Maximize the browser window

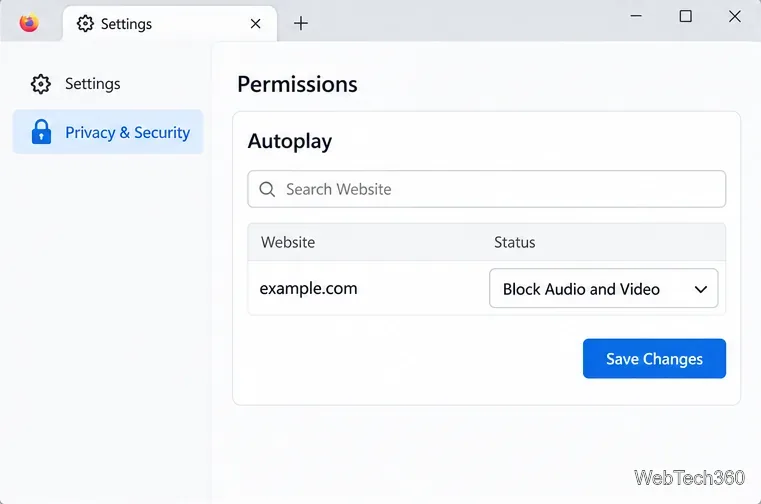[x=685, y=16]
